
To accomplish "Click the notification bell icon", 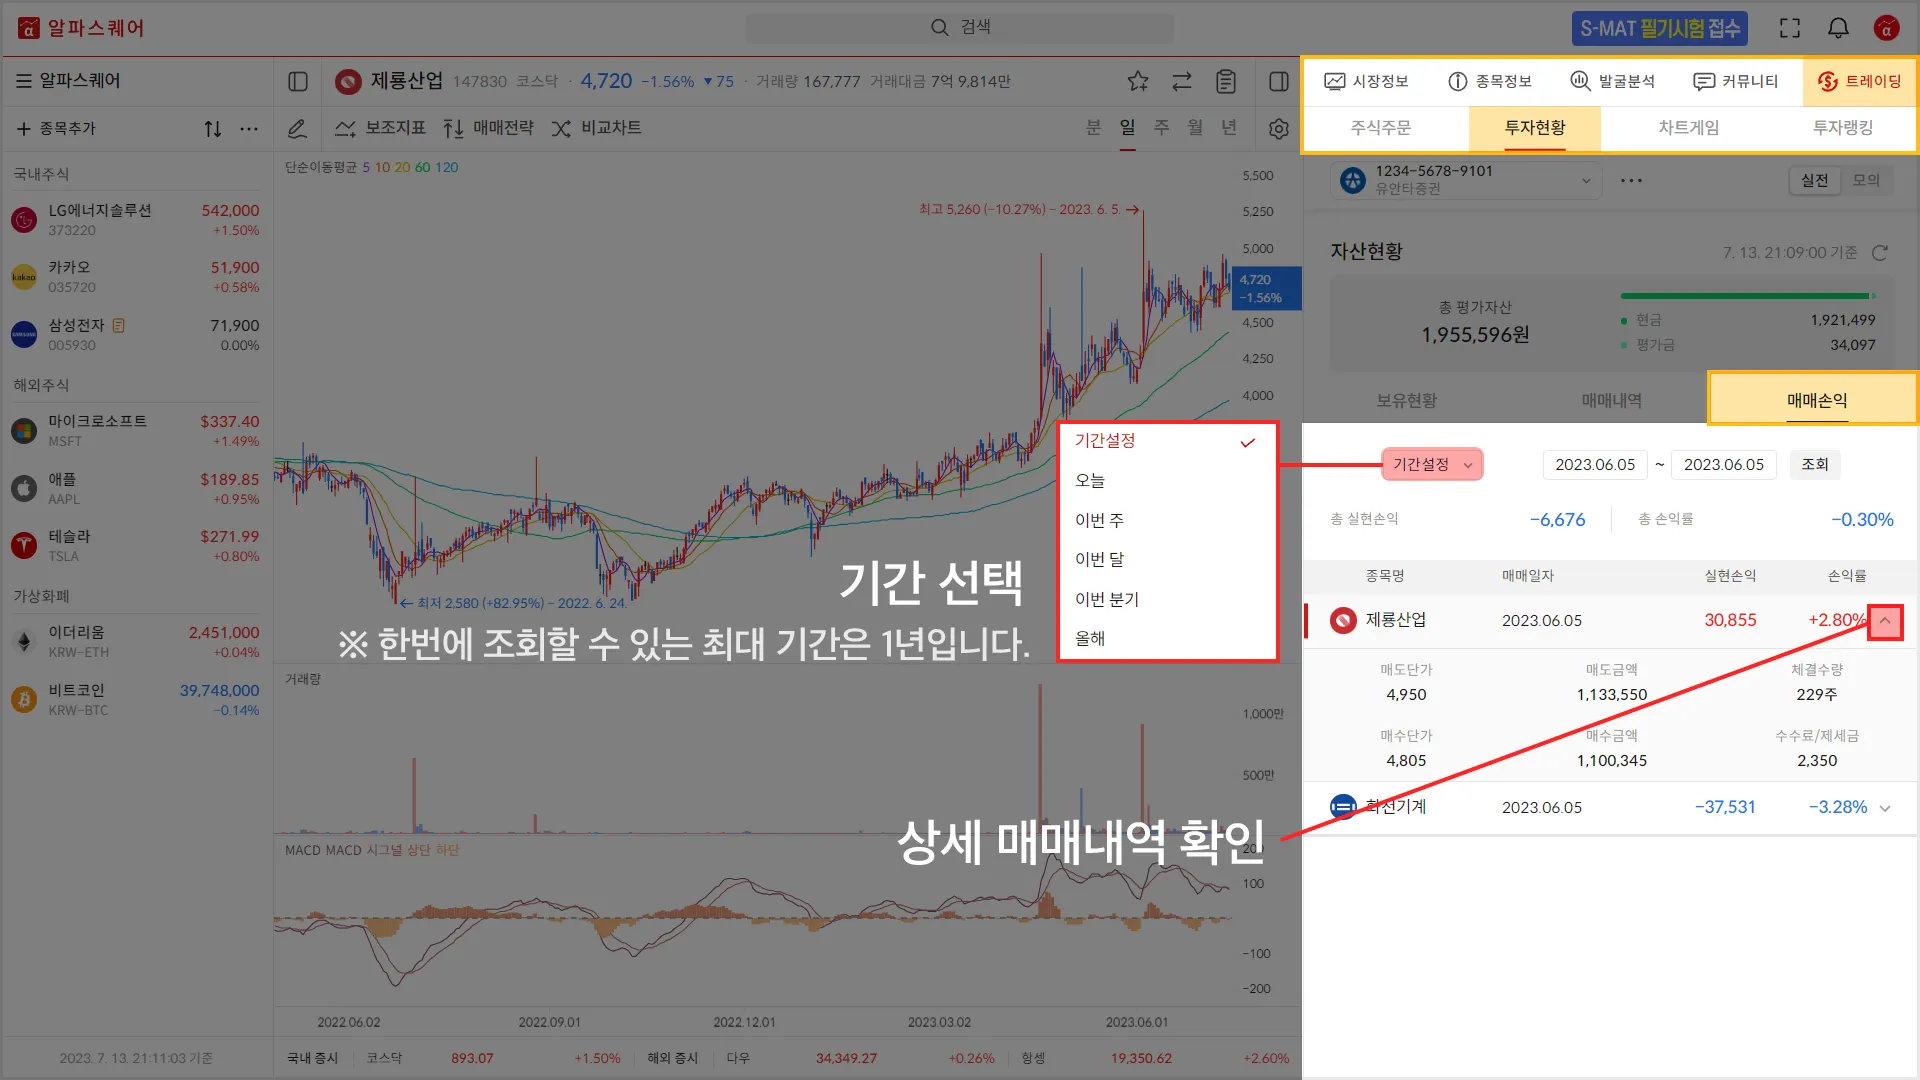I will pyautogui.click(x=1838, y=28).
